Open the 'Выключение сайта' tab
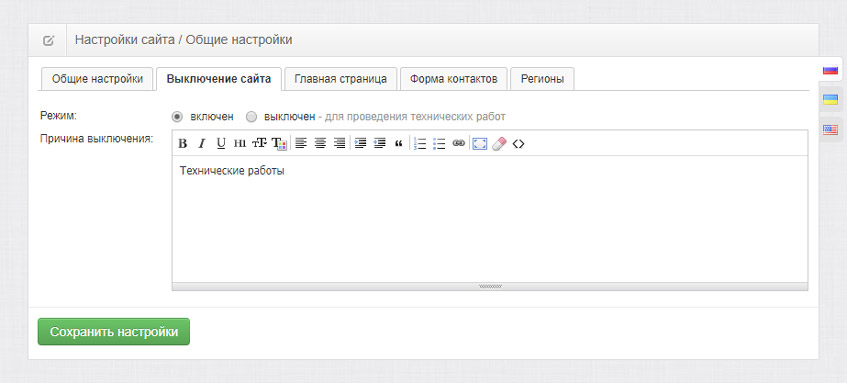Image resolution: width=847 pixels, height=383 pixels. point(219,79)
